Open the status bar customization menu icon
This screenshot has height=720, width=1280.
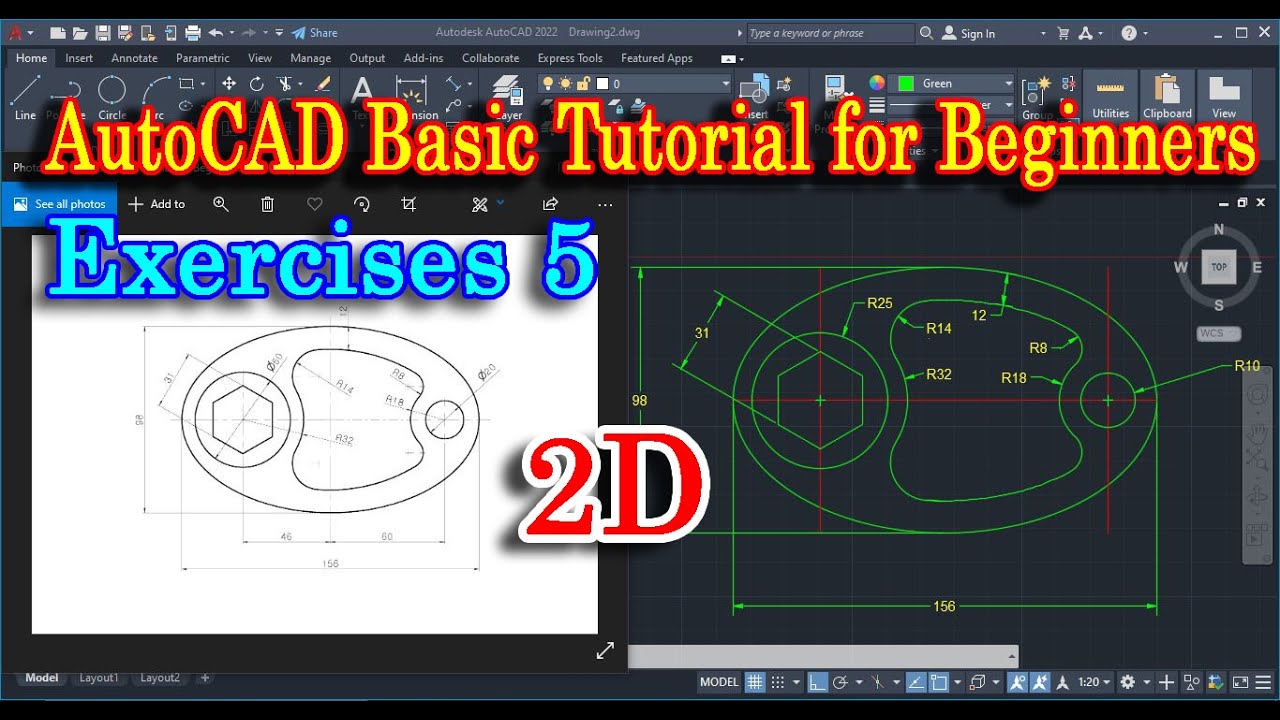coord(1263,682)
